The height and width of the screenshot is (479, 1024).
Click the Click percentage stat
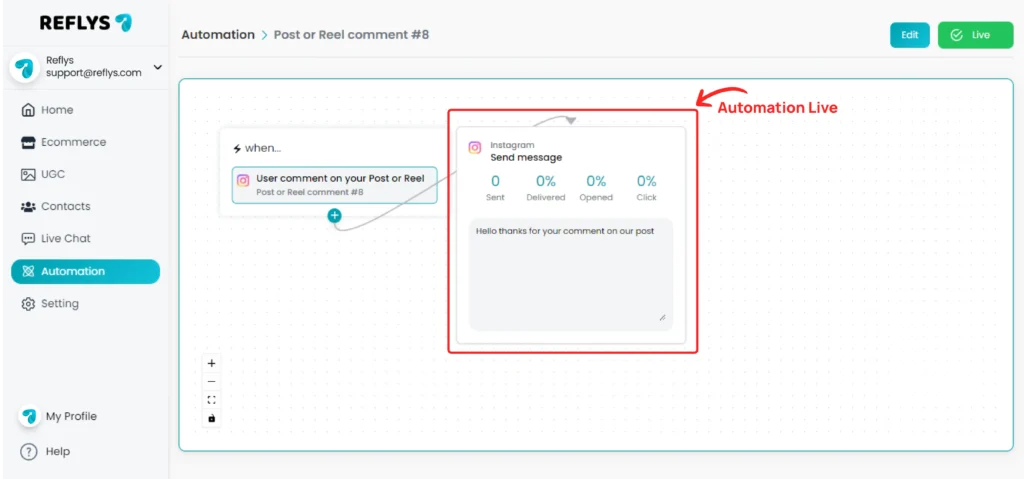pyautogui.click(x=647, y=187)
